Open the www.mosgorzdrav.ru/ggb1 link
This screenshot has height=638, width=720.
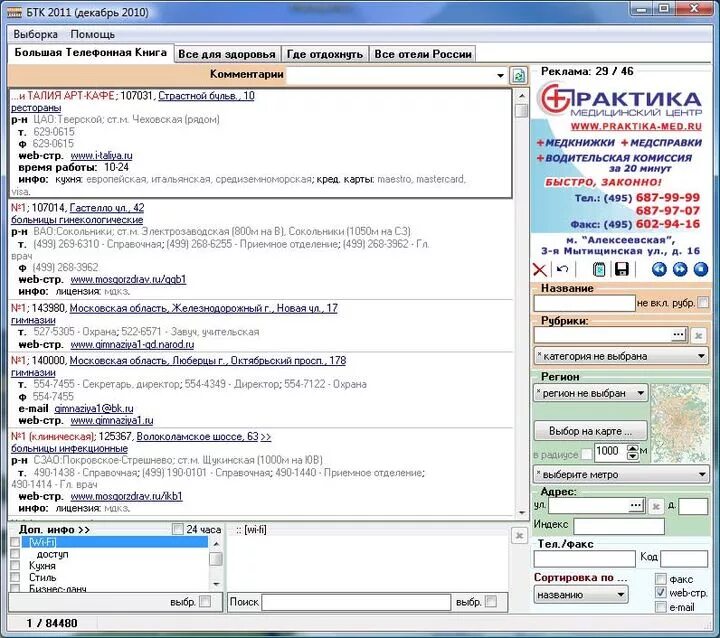pos(128,279)
